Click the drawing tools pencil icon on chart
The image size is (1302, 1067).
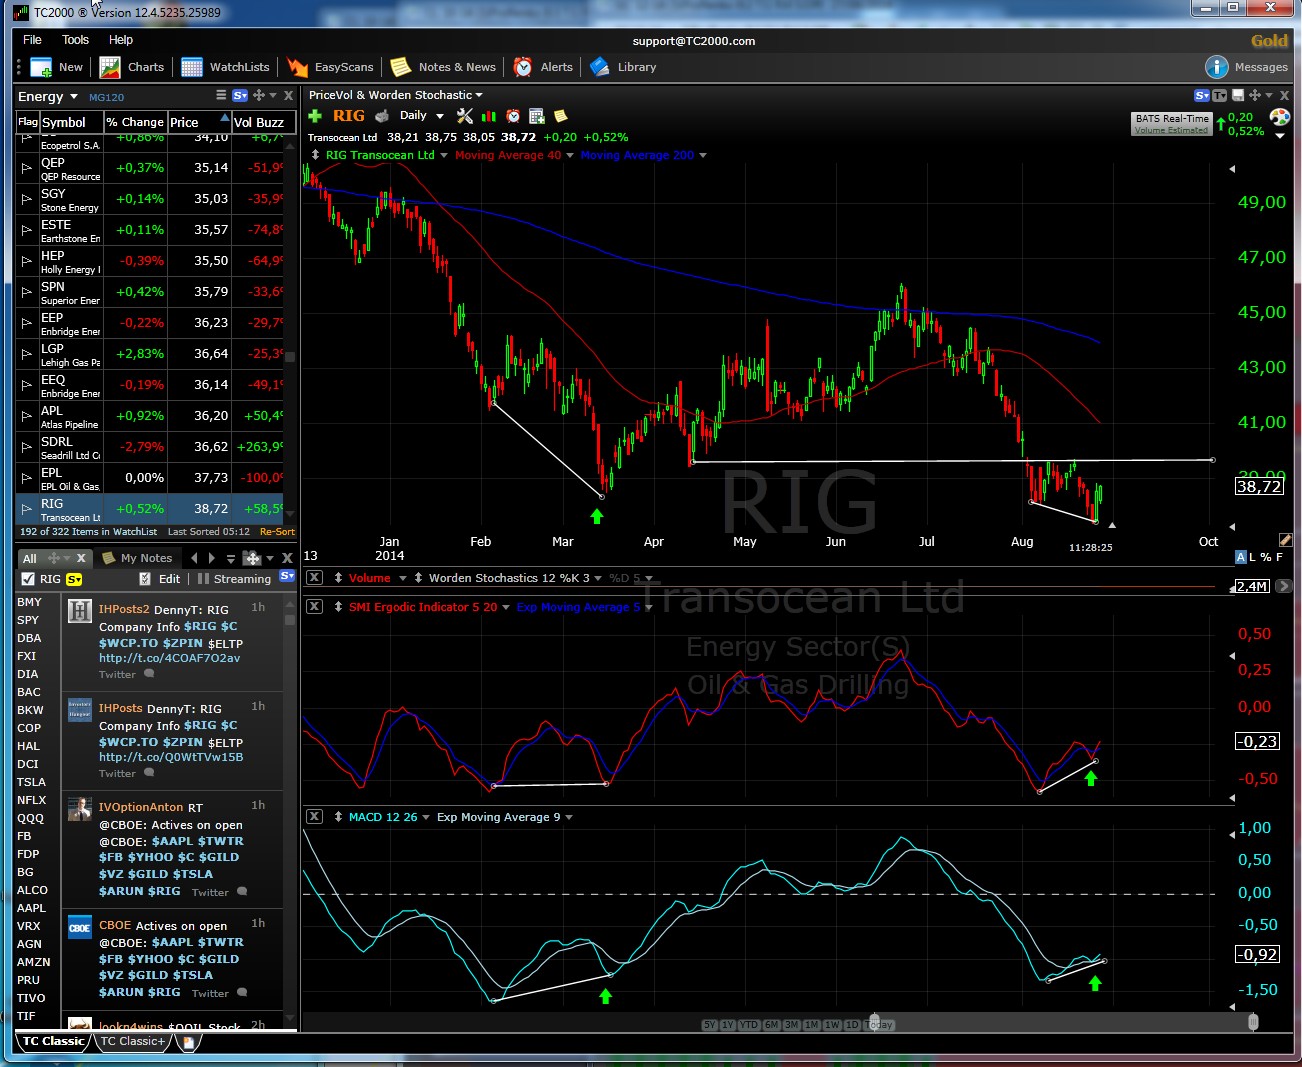coord(1286,540)
